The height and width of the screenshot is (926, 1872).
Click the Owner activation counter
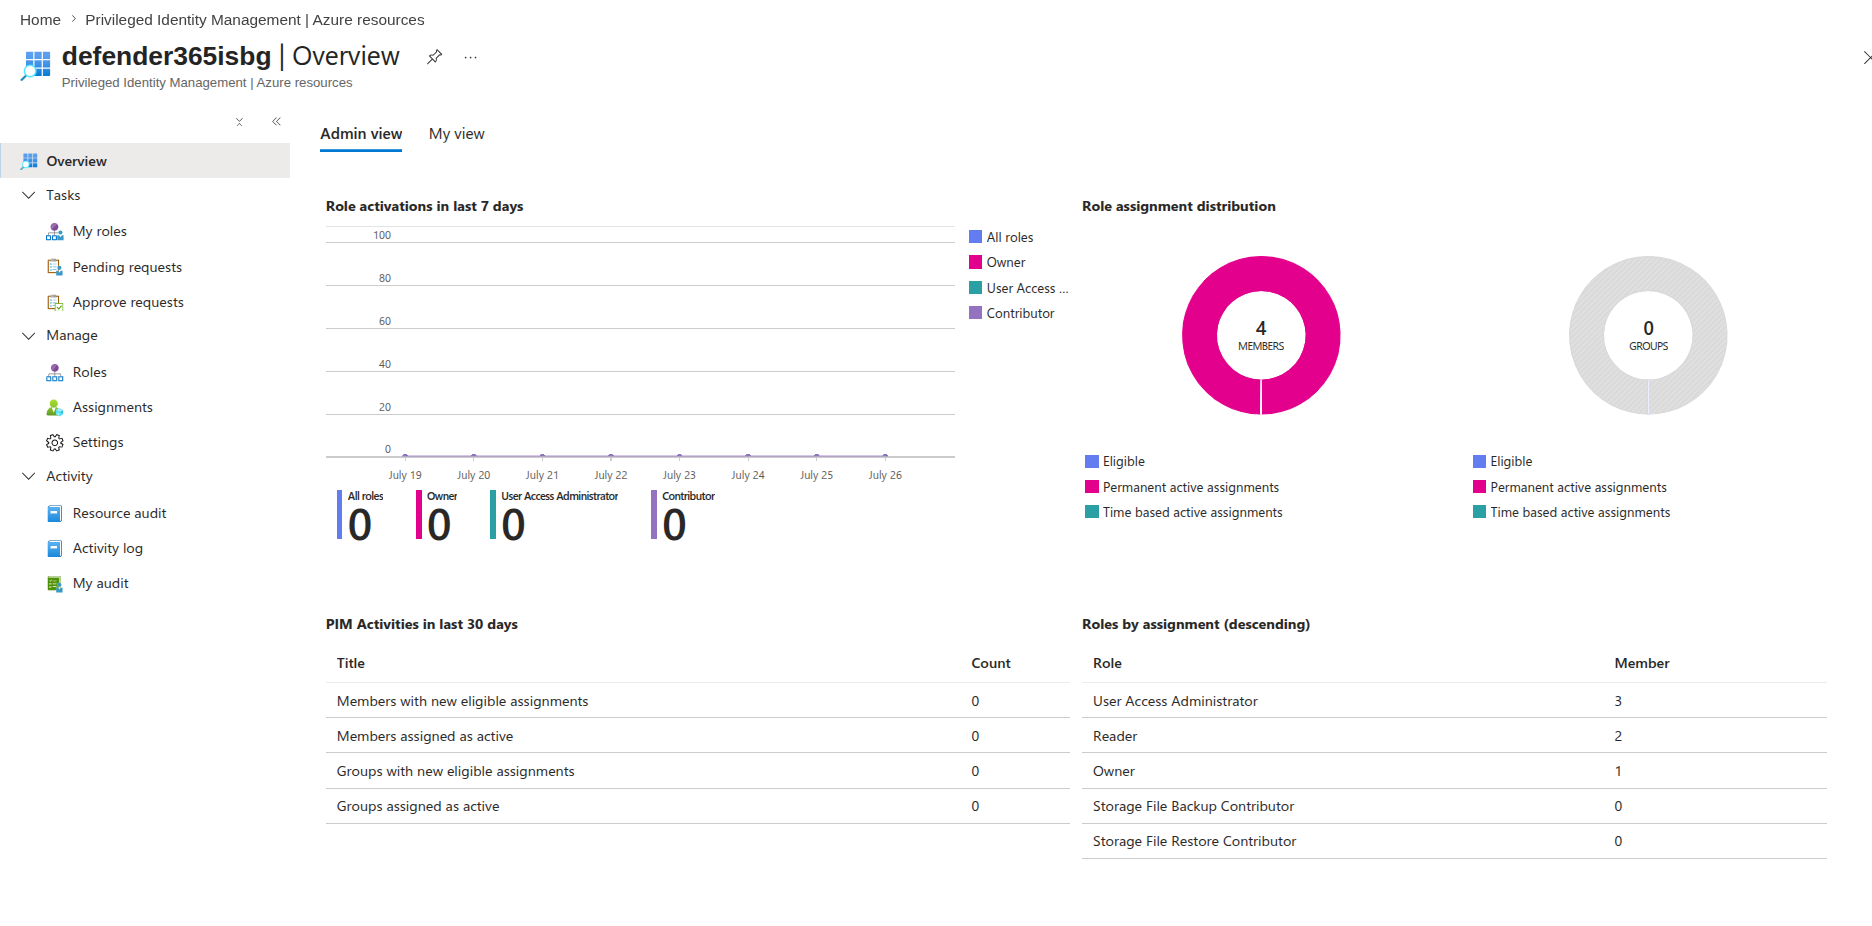coord(437,516)
